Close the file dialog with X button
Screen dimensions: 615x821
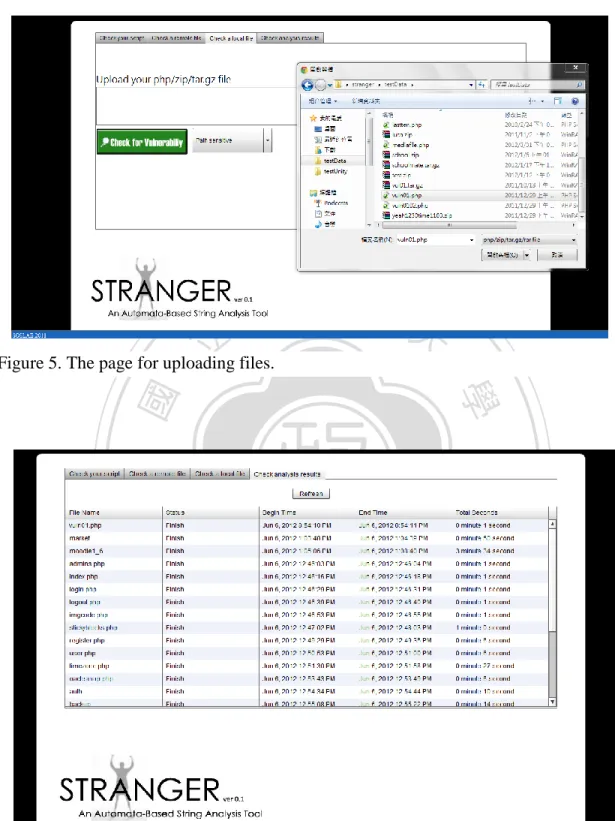point(575,68)
